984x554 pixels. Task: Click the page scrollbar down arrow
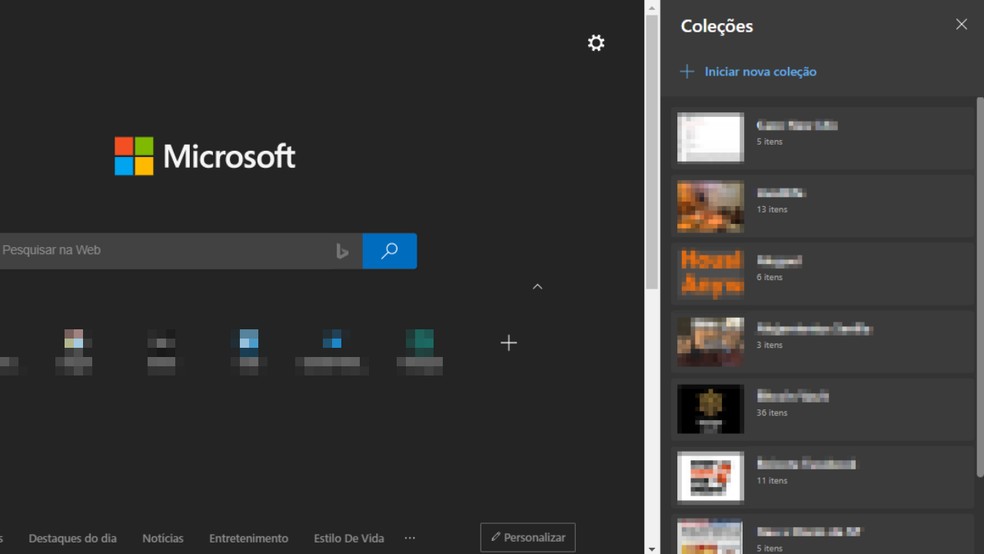coord(651,548)
